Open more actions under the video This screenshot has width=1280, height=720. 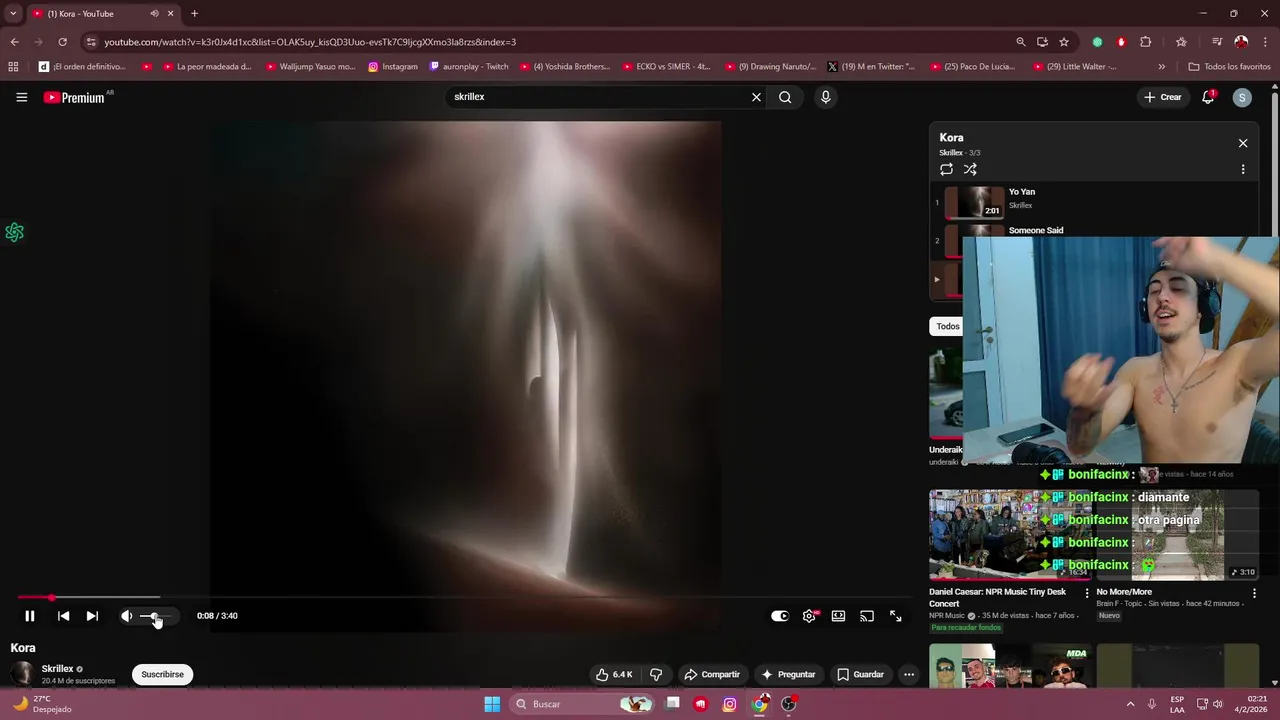pos(909,674)
